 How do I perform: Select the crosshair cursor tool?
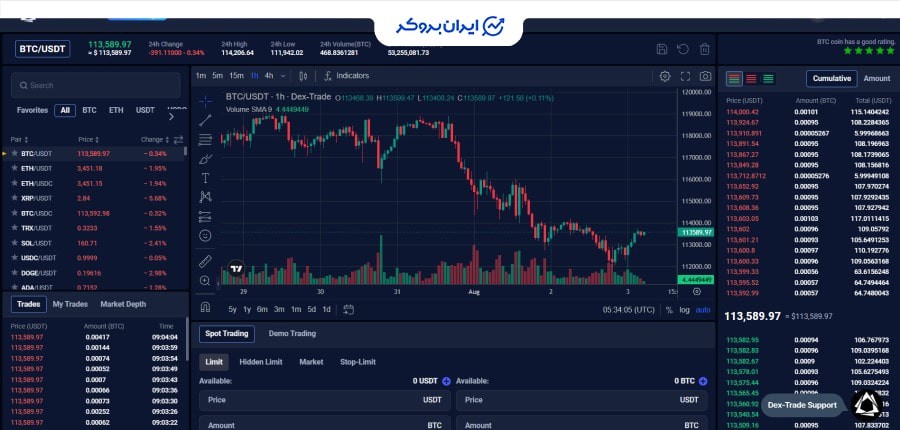(205, 101)
